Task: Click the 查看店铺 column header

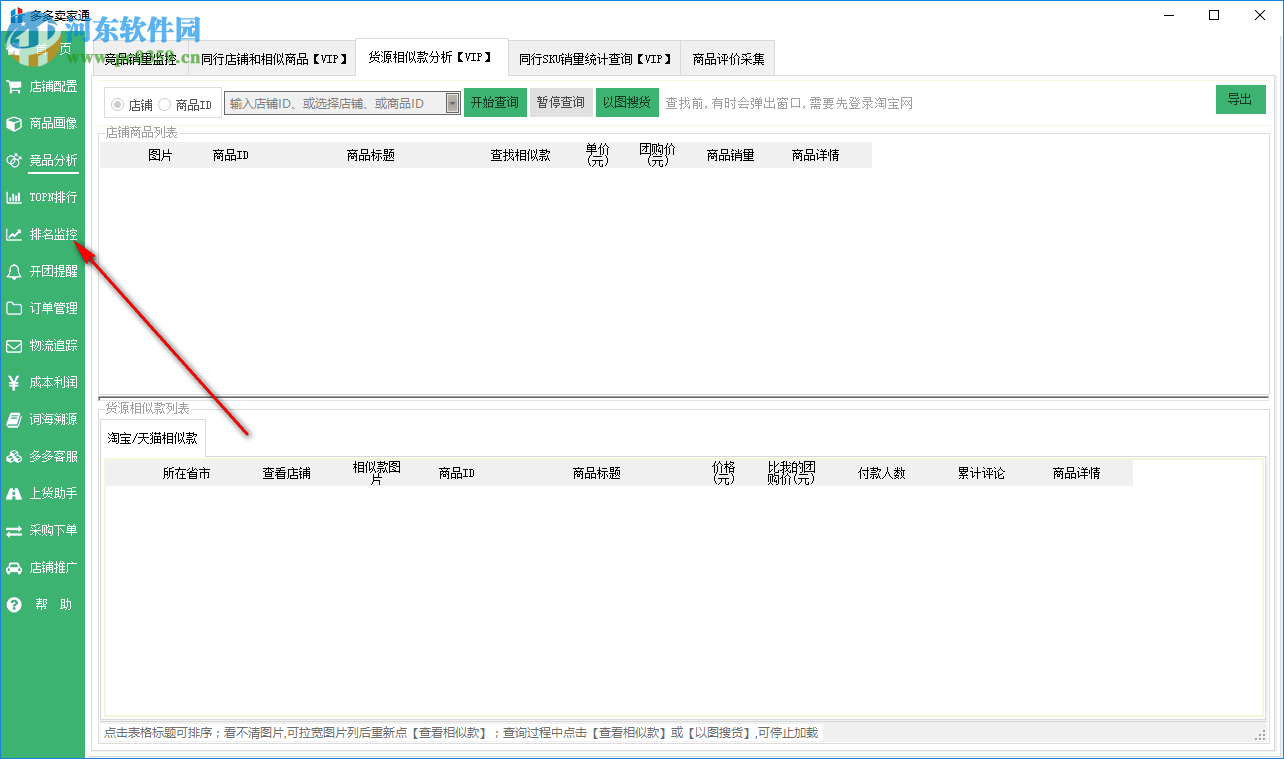Action: (287, 473)
